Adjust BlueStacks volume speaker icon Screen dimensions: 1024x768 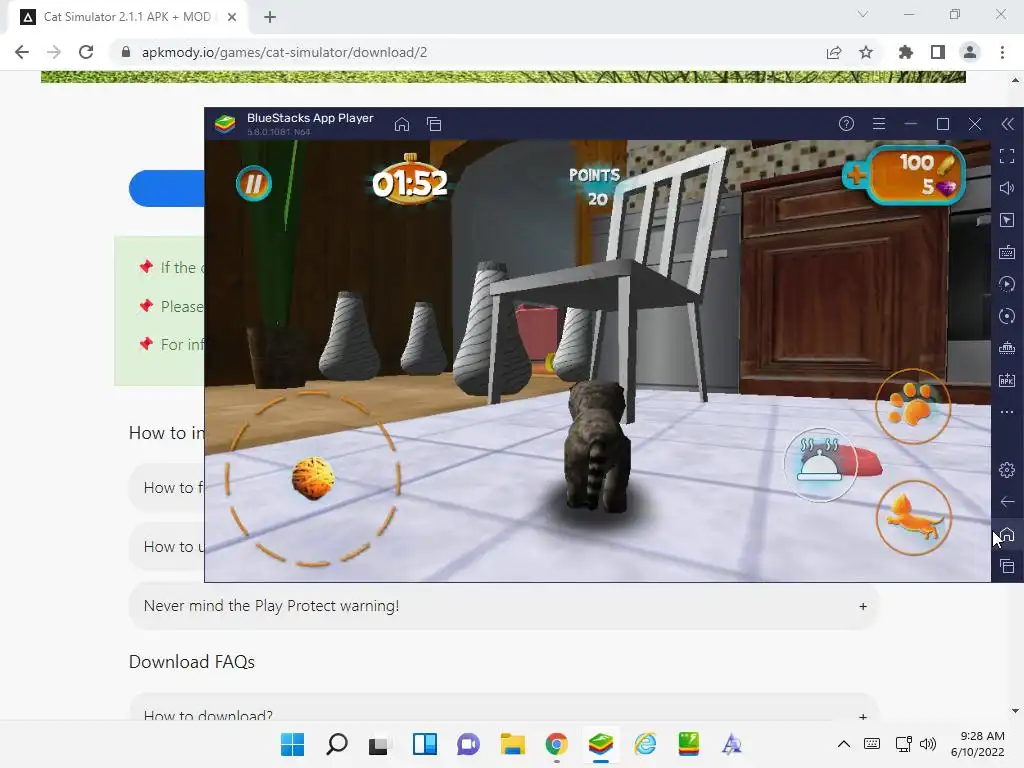[1007, 188]
